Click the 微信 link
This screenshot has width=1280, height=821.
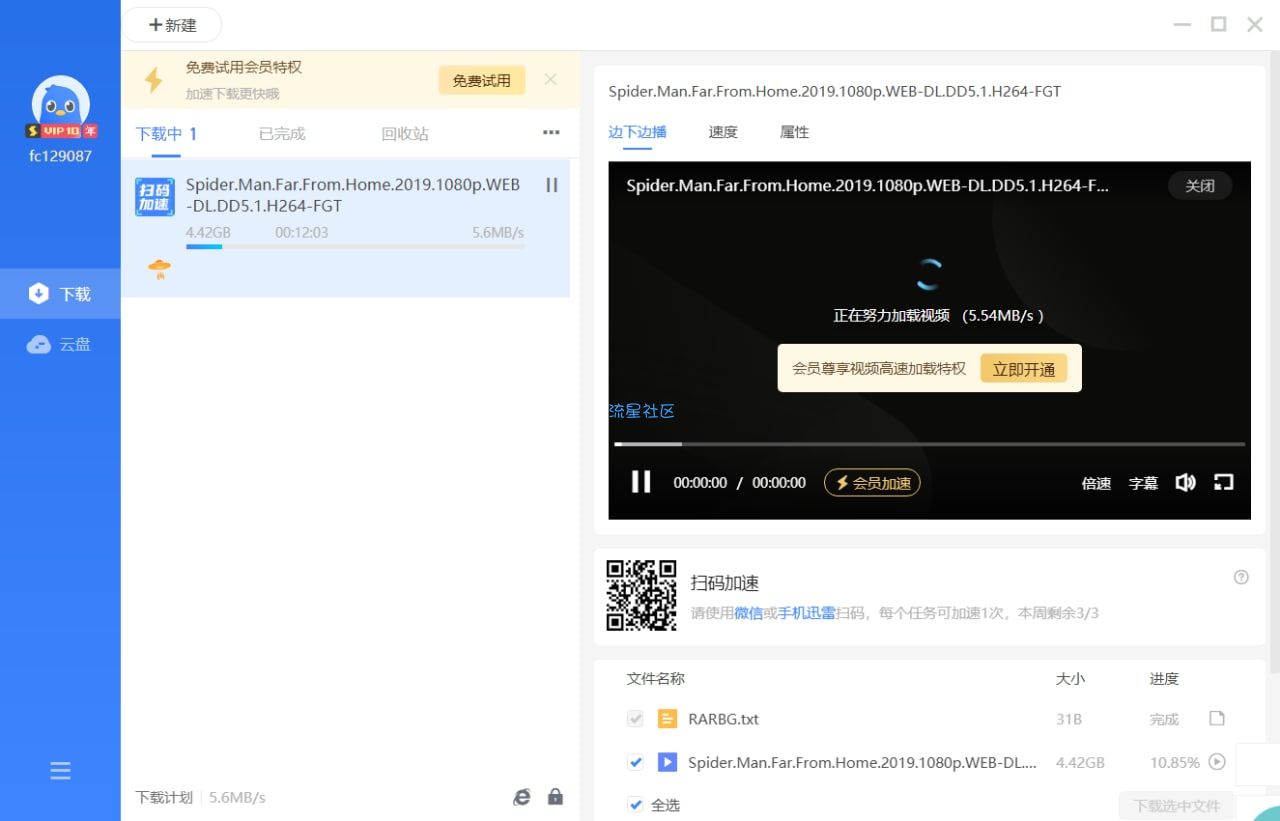748,613
